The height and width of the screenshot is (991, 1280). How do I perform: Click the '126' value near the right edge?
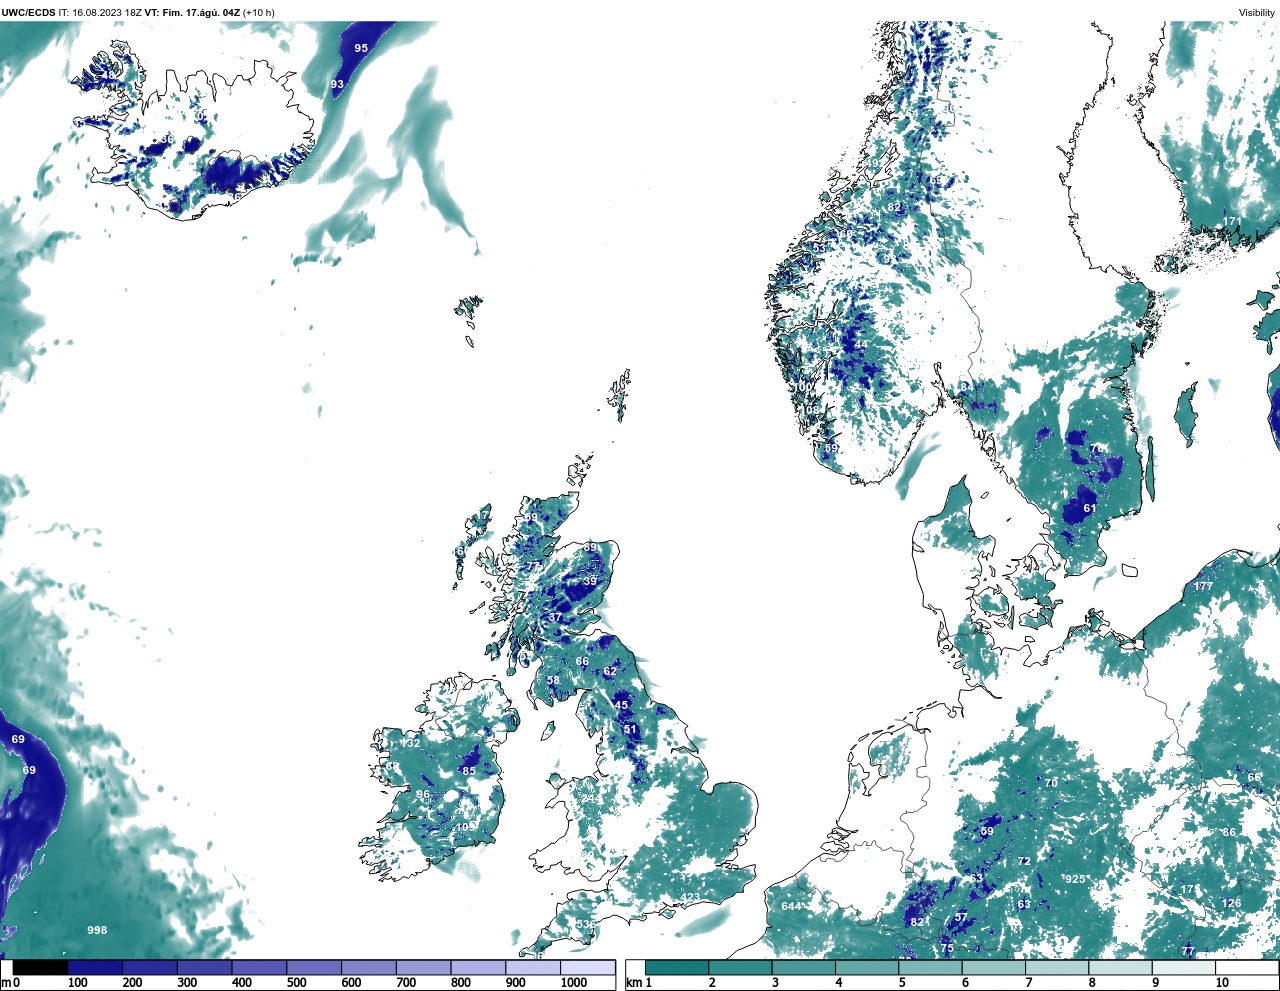(x=1231, y=903)
